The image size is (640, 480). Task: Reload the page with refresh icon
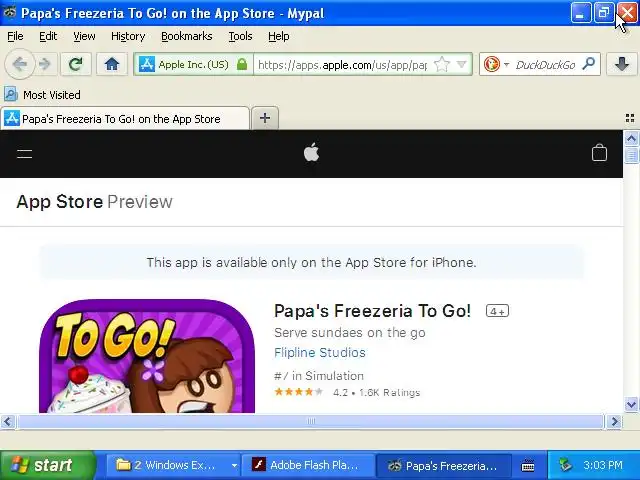click(x=76, y=64)
